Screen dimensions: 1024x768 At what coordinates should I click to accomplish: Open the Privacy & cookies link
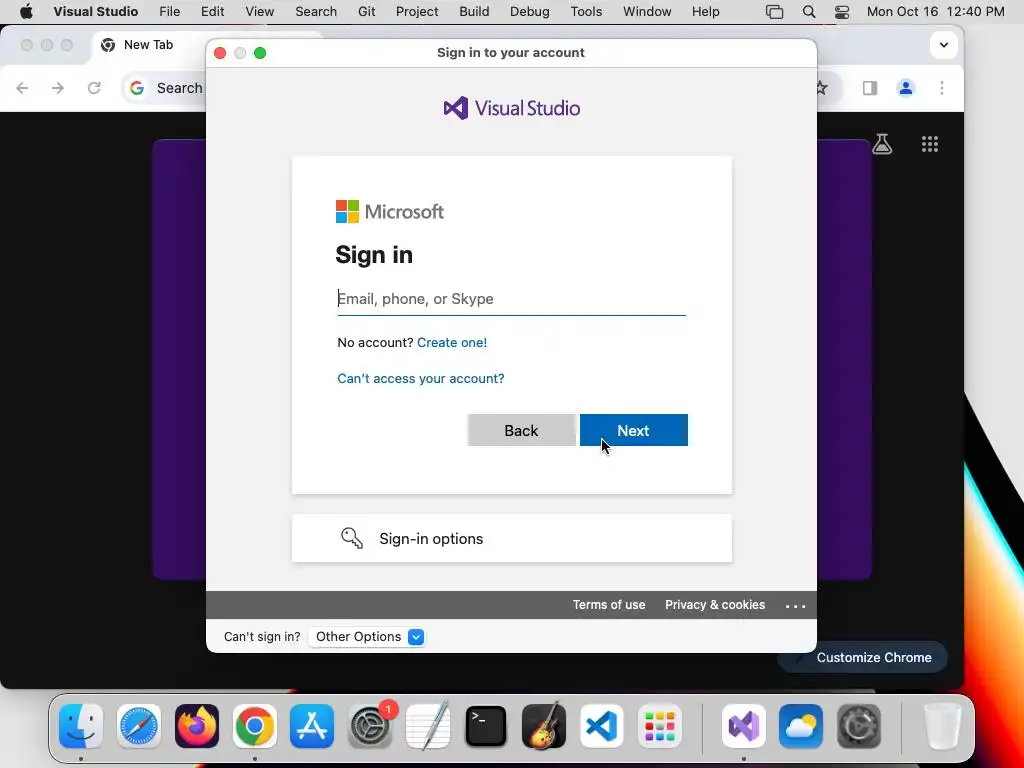point(714,605)
